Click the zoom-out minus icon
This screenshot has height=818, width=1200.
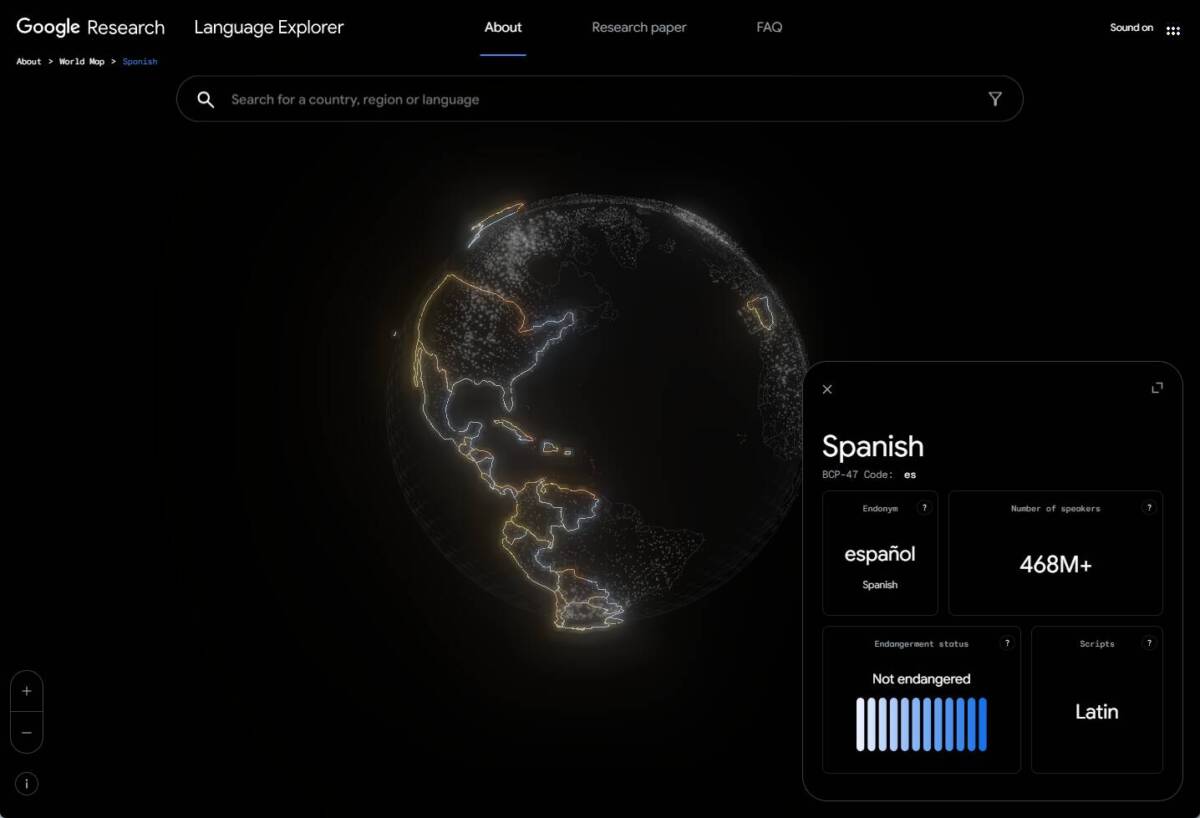pyautogui.click(x=26, y=733)
